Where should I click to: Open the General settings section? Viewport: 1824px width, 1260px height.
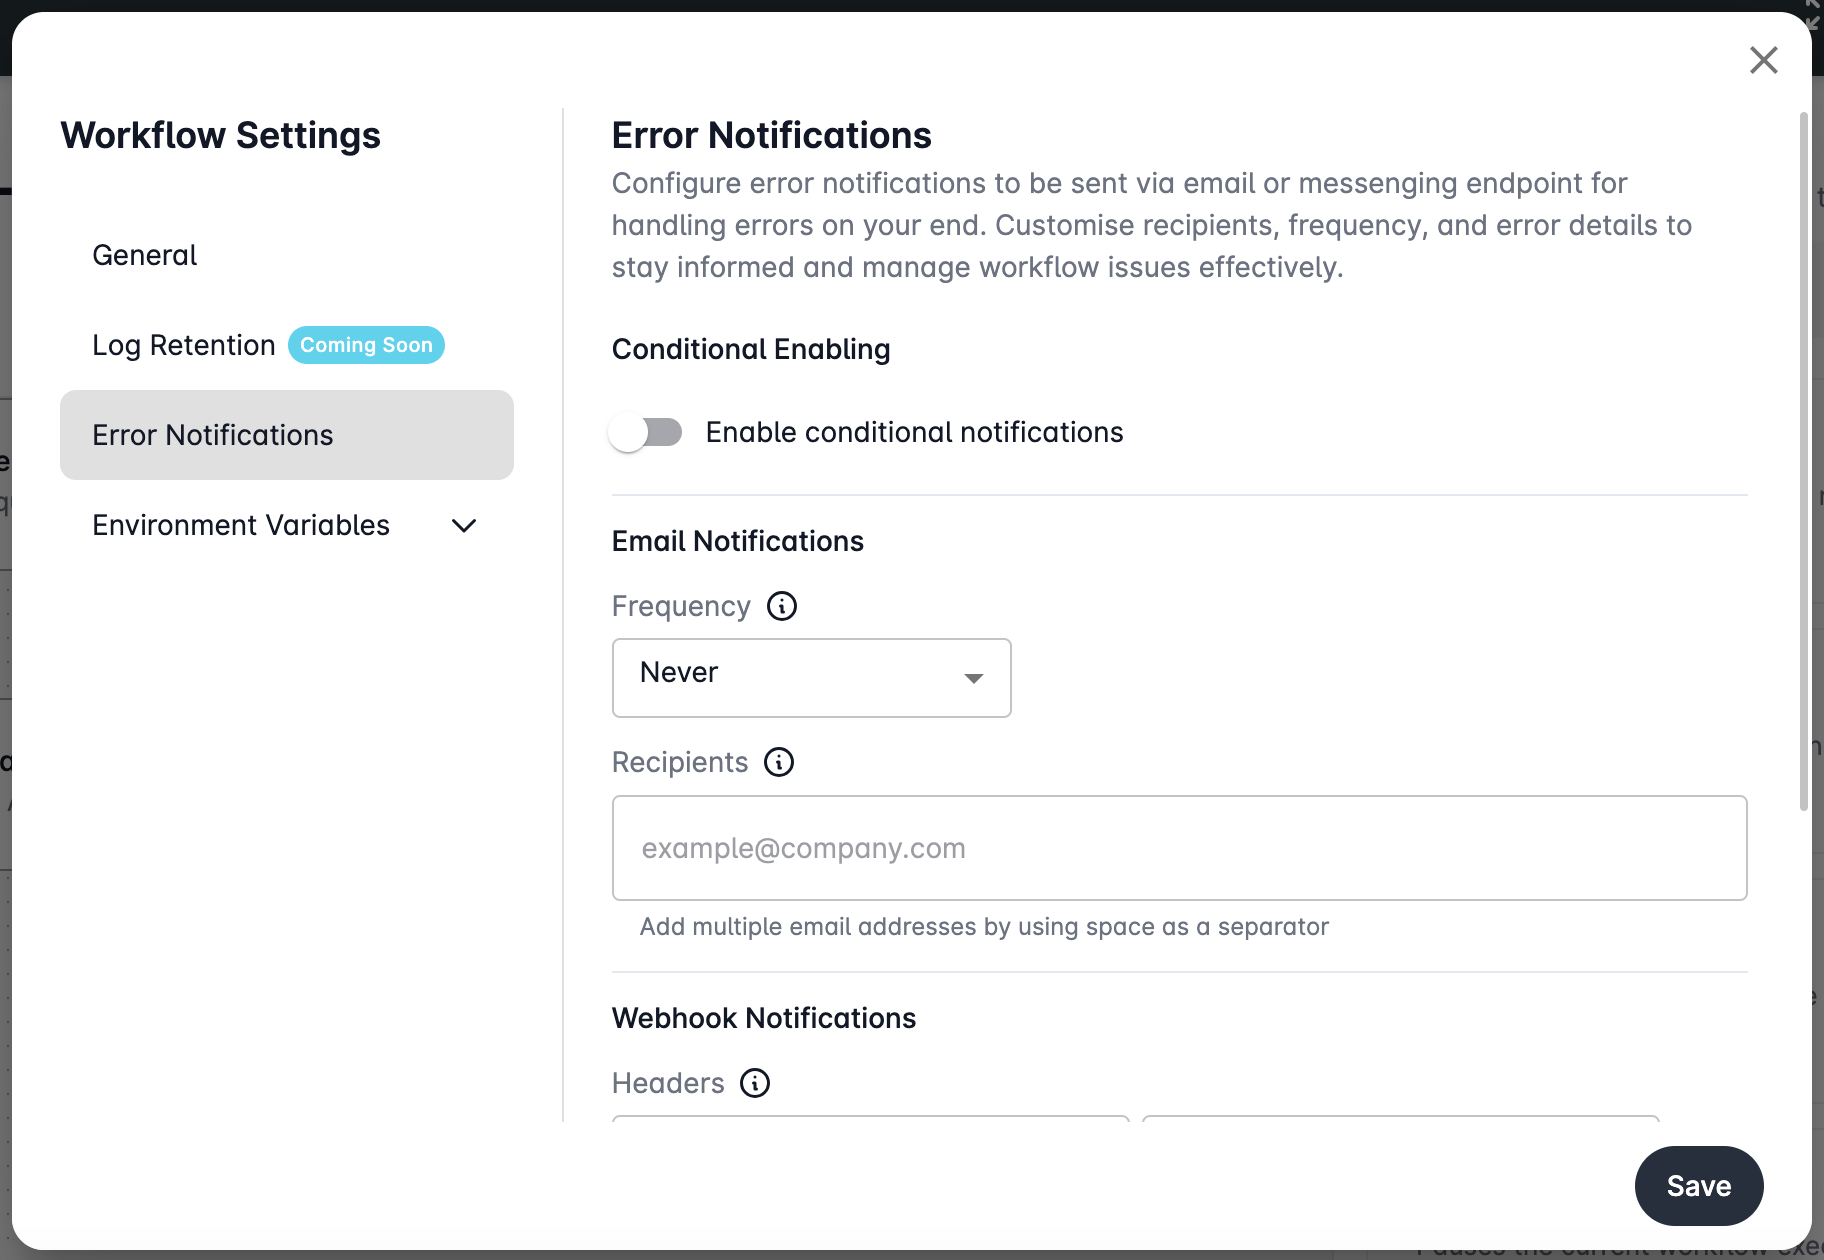pos(145,255)
